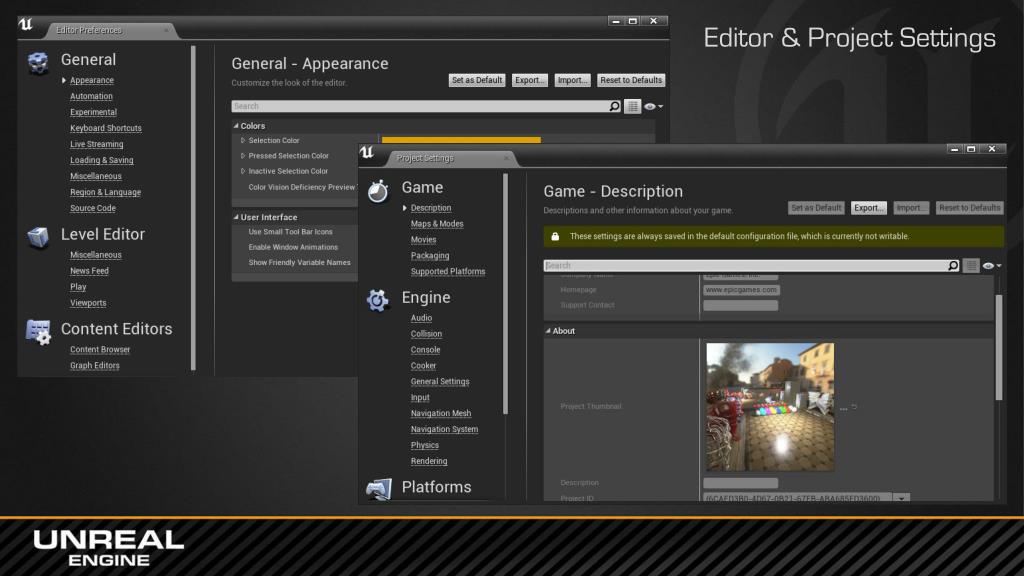The height and width of the screenshot is (576, 1024).
Task: Click the Project Thumbnail image
Action: [x=769, y=406]
